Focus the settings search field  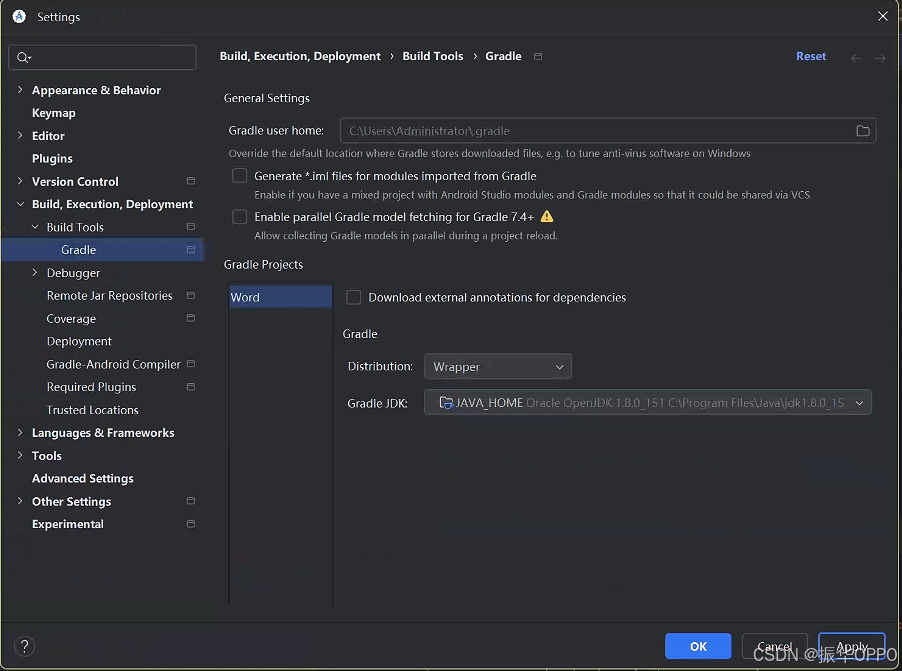click(102, 58)
